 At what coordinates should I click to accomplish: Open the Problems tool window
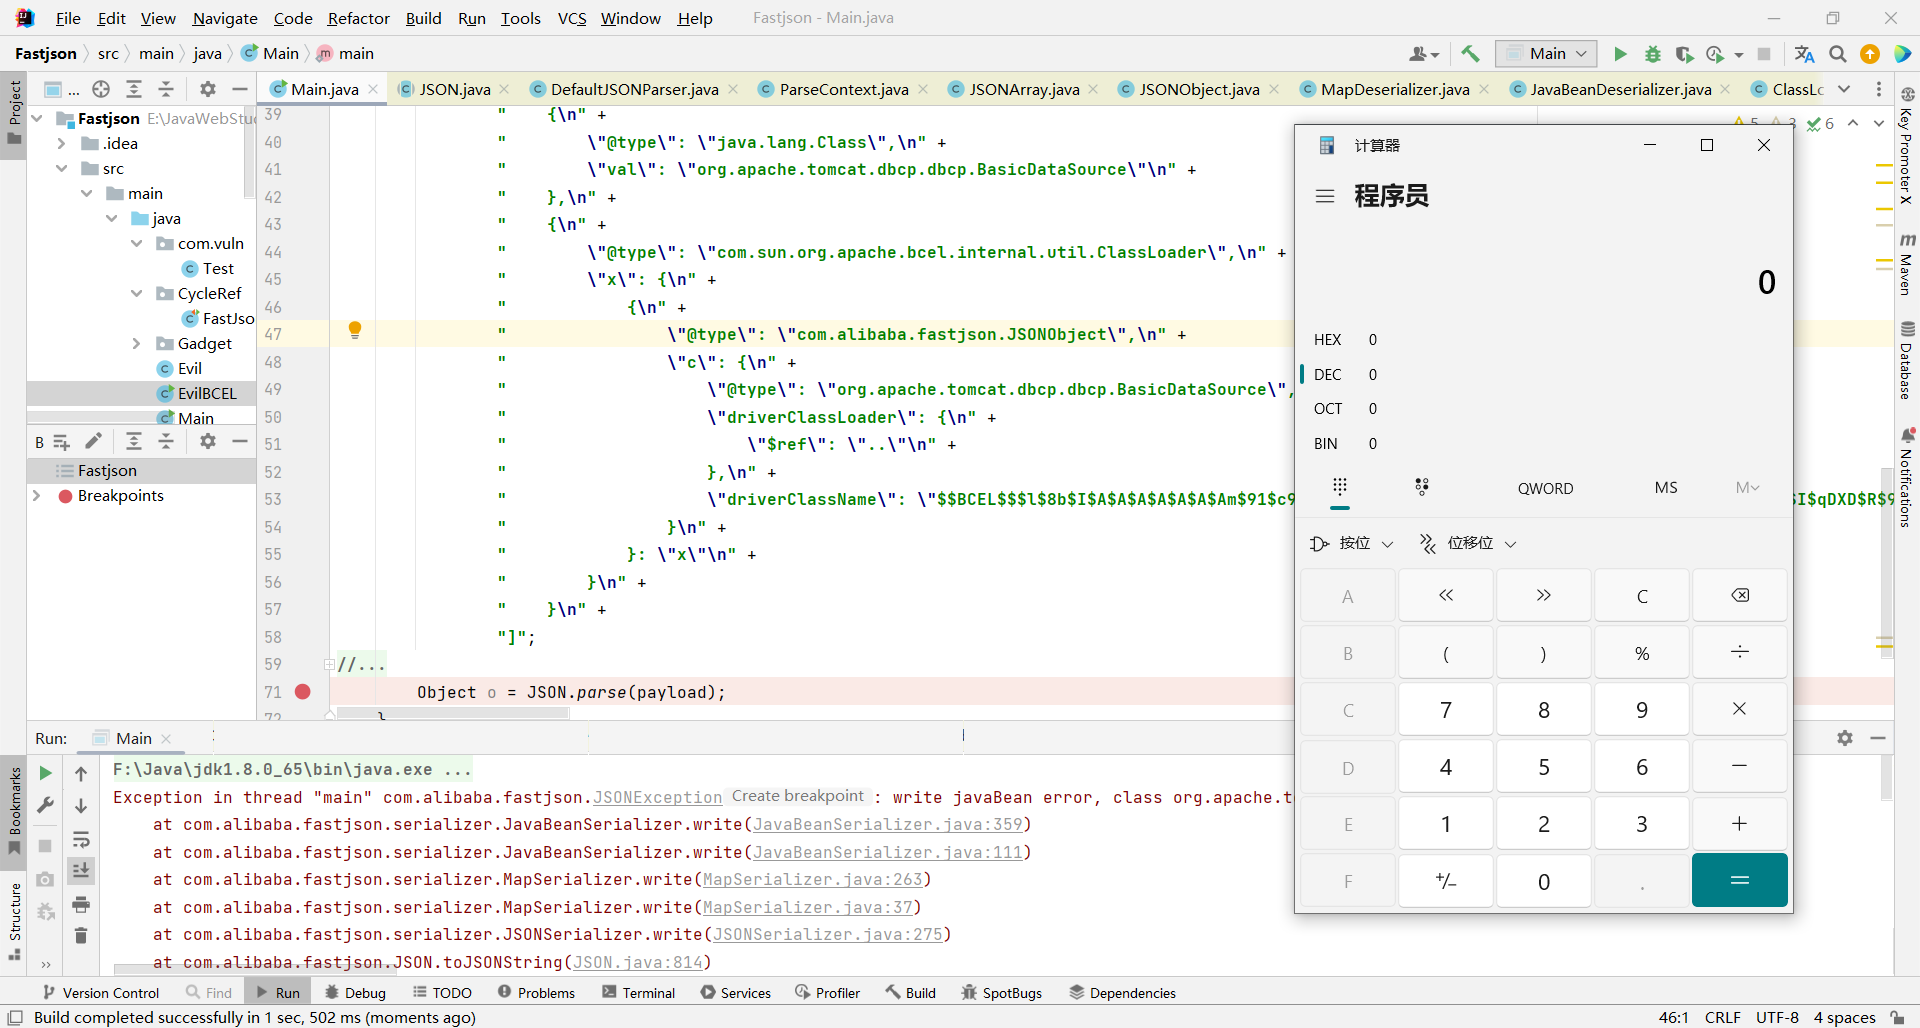click(x=537, y=993)
